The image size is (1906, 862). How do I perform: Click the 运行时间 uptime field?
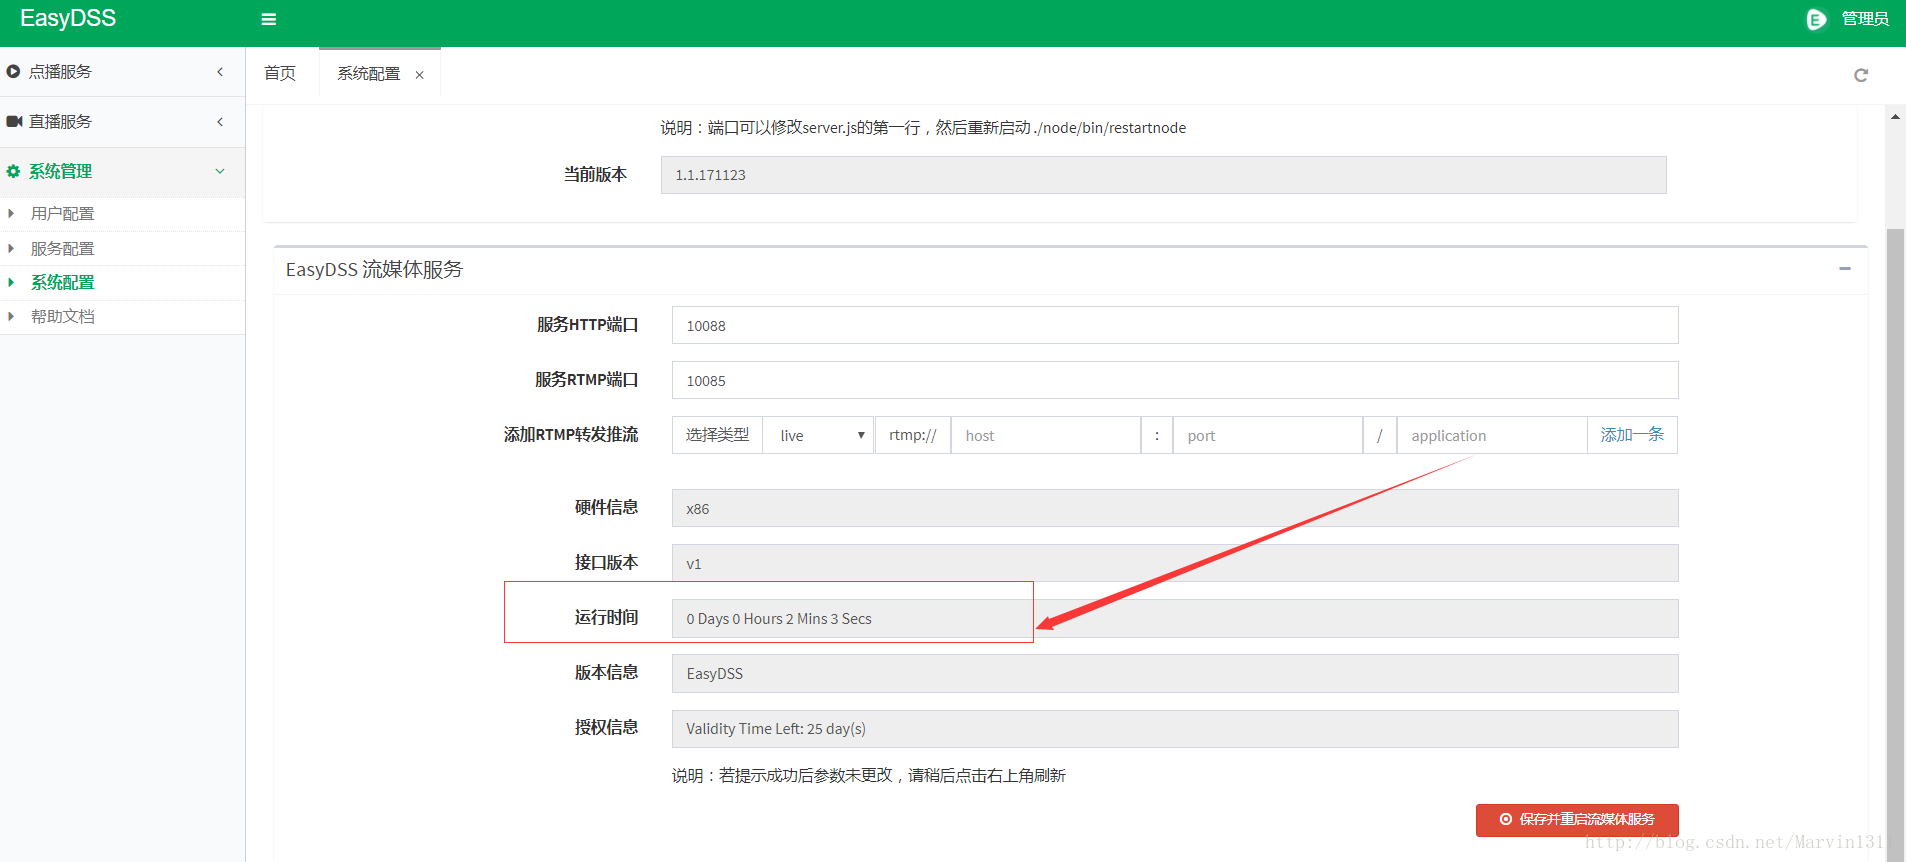pos(1175,619)
